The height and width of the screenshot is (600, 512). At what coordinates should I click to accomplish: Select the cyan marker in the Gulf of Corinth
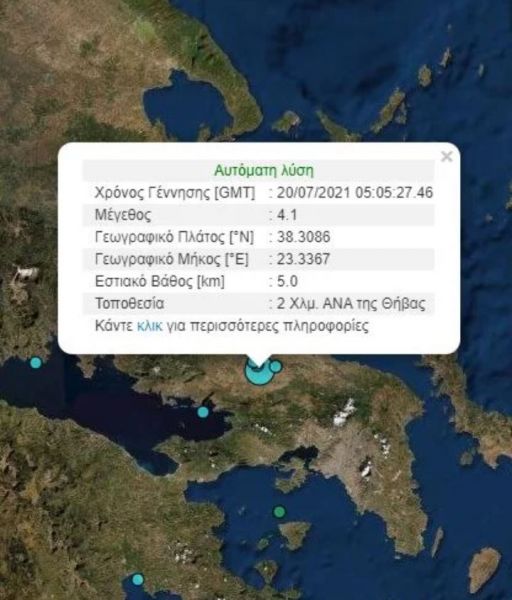tap(203, 412)
